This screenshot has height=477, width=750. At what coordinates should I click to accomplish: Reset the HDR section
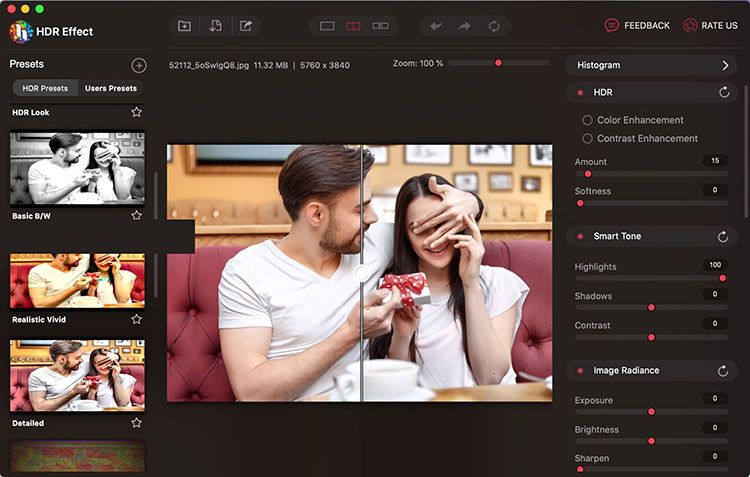coord(724,92)
